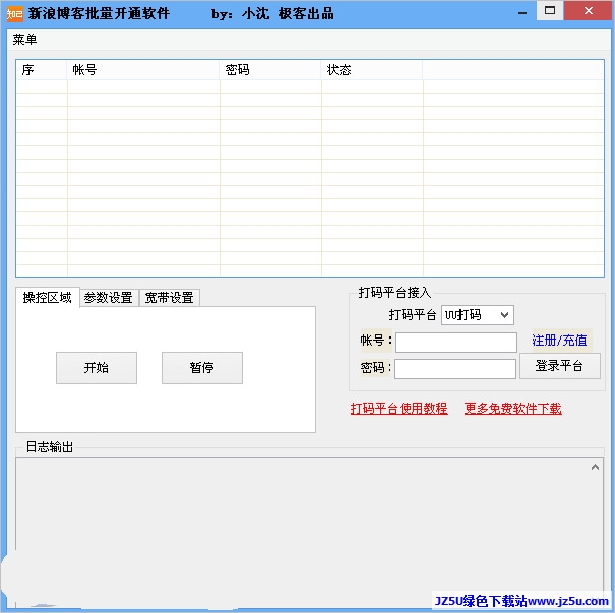Open the 注册/充值 link
615x613 pixels.
560,340
